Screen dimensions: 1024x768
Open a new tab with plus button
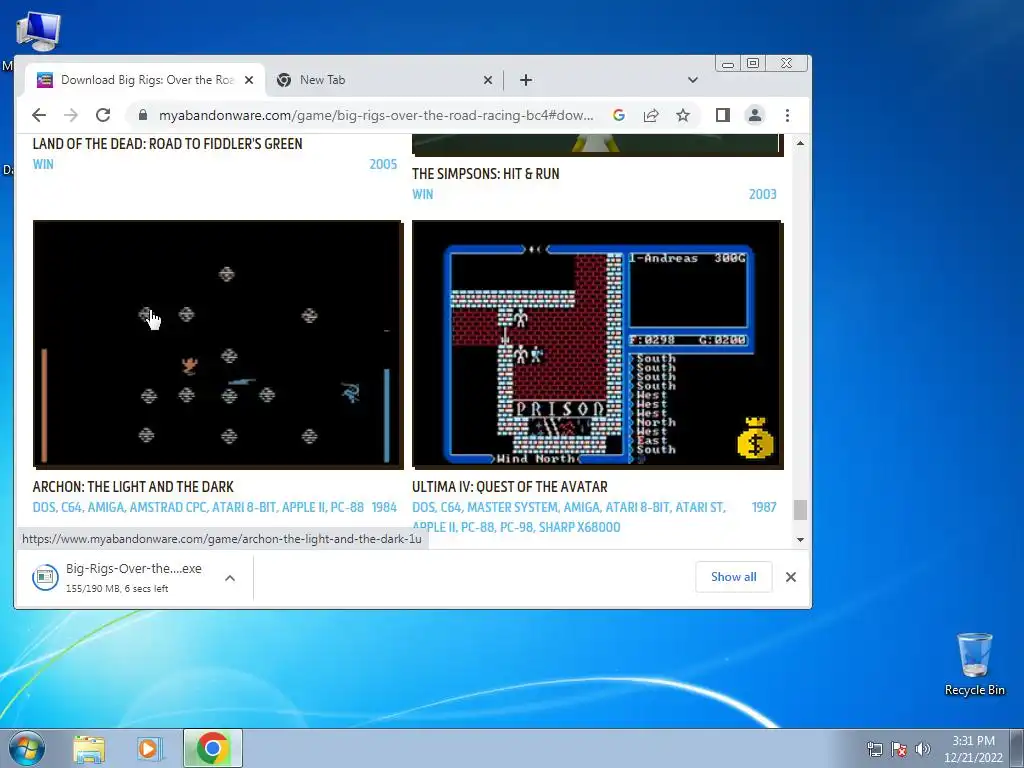526,80
